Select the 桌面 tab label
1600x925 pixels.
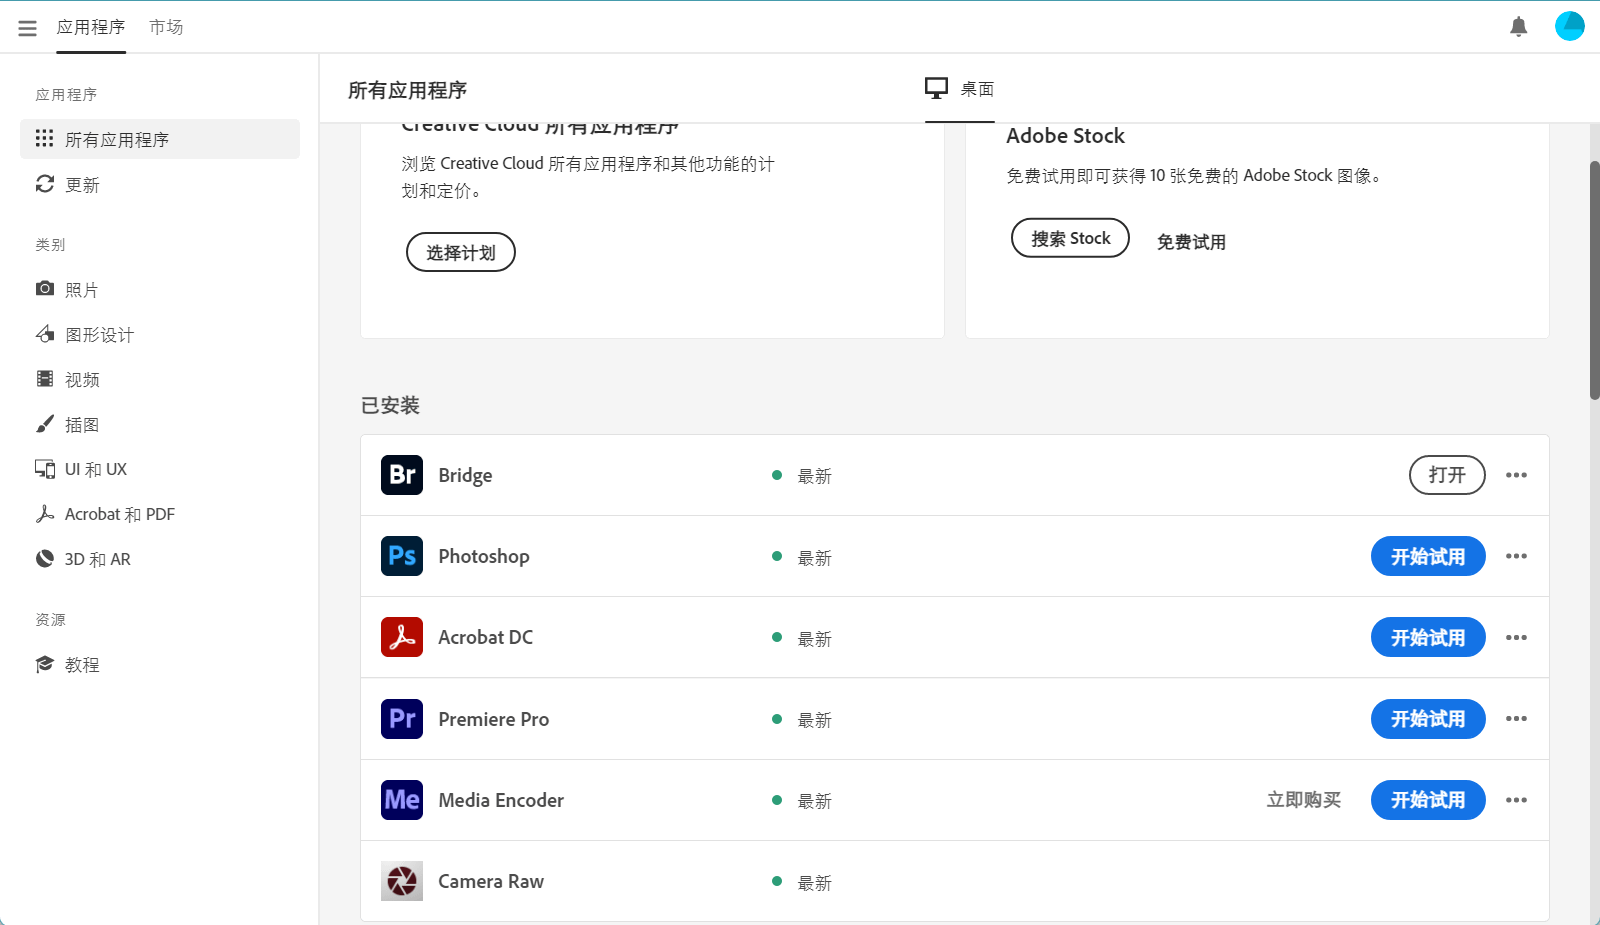(x=977, y=89)
